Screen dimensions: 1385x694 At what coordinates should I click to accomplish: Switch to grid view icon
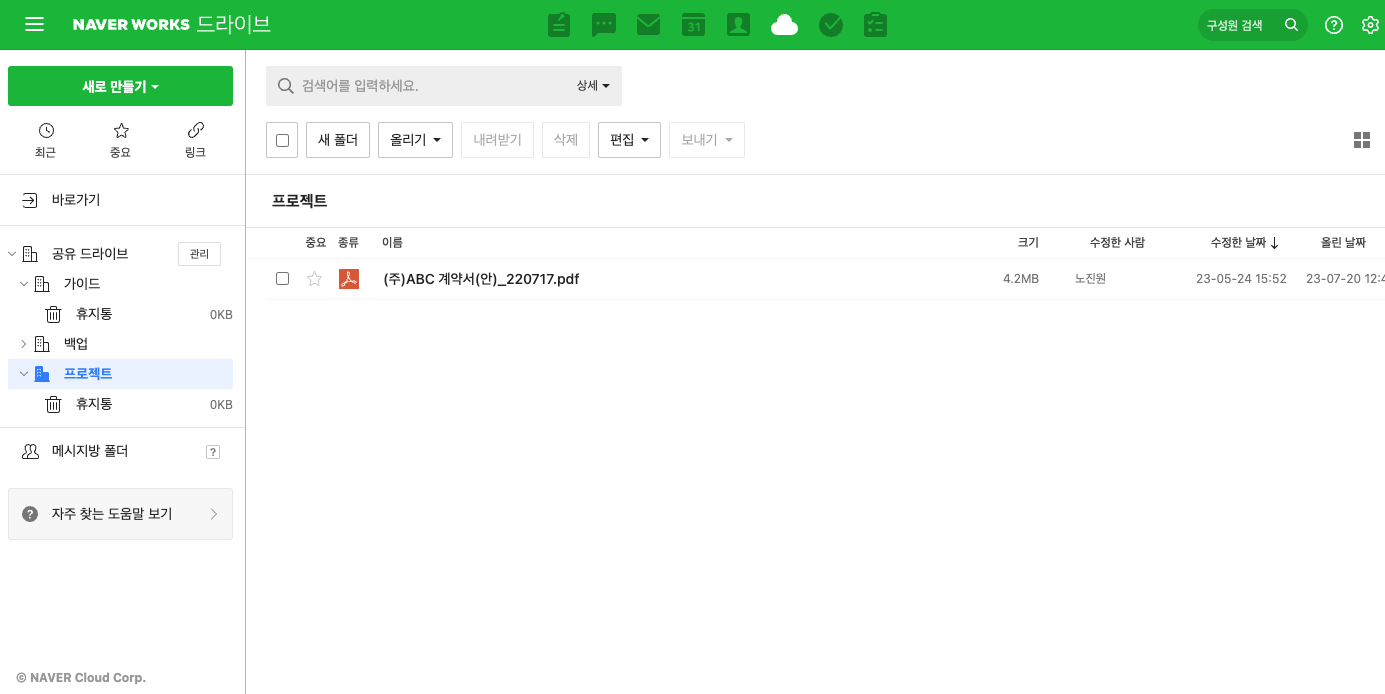(x=1361, y=140)
